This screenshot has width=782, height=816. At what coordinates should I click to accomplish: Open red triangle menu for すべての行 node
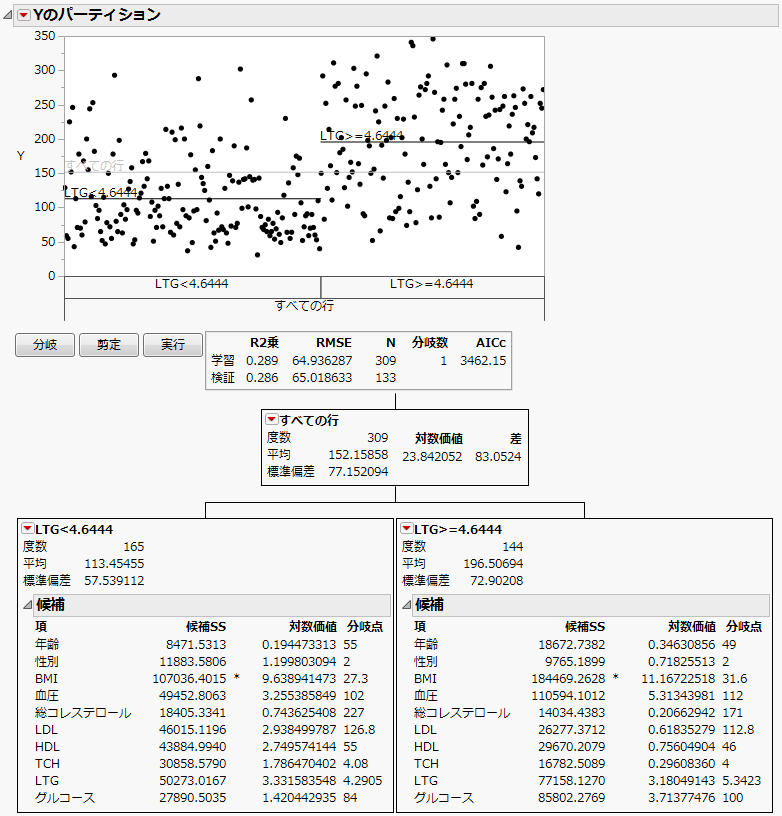pyautogui.click(x=271, y=421)
